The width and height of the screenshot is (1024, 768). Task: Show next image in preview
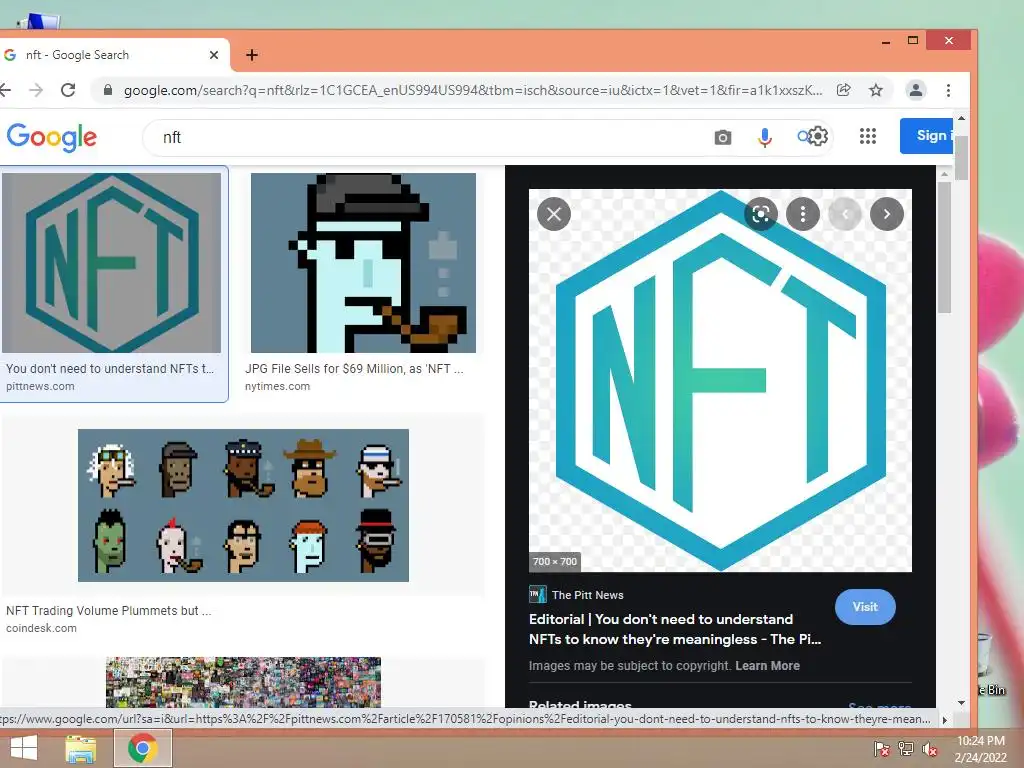[886, 214]
